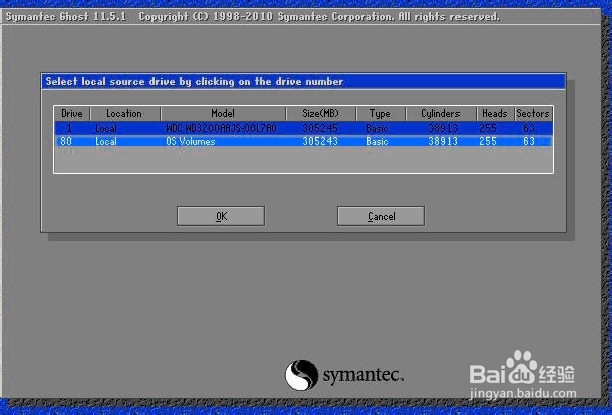Click the Heads column header
This screenshot has height=415, width=612.
pyautogui.click(x=495, y=113)
